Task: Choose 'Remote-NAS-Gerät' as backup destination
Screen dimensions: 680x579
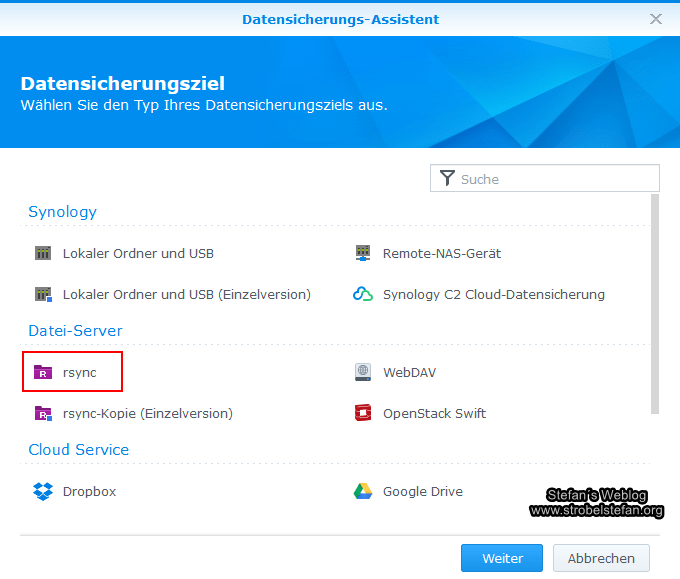Action: click(x=442, y=253)
